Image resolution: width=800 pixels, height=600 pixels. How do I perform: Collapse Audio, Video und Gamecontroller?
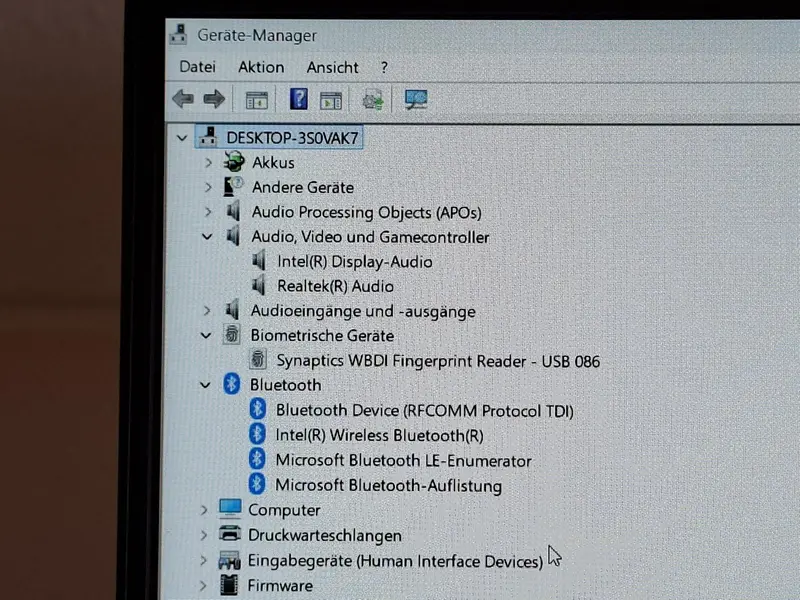coord(207,237)
